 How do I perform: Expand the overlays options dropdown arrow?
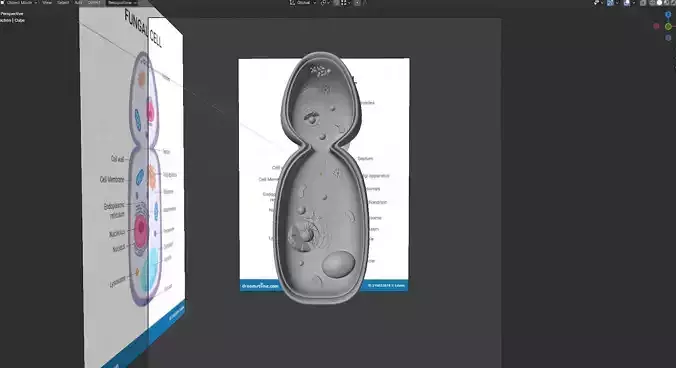633,3
